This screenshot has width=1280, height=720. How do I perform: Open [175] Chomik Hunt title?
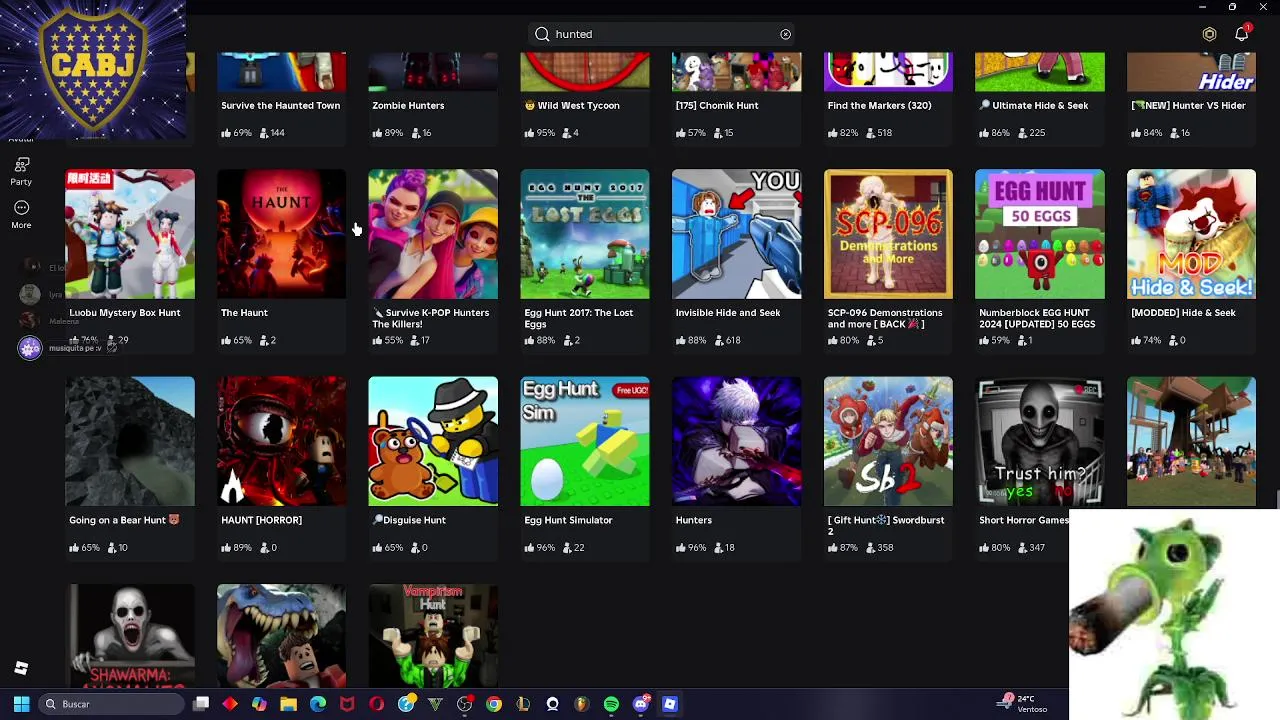pyautogui.click(x=717, y=105)
